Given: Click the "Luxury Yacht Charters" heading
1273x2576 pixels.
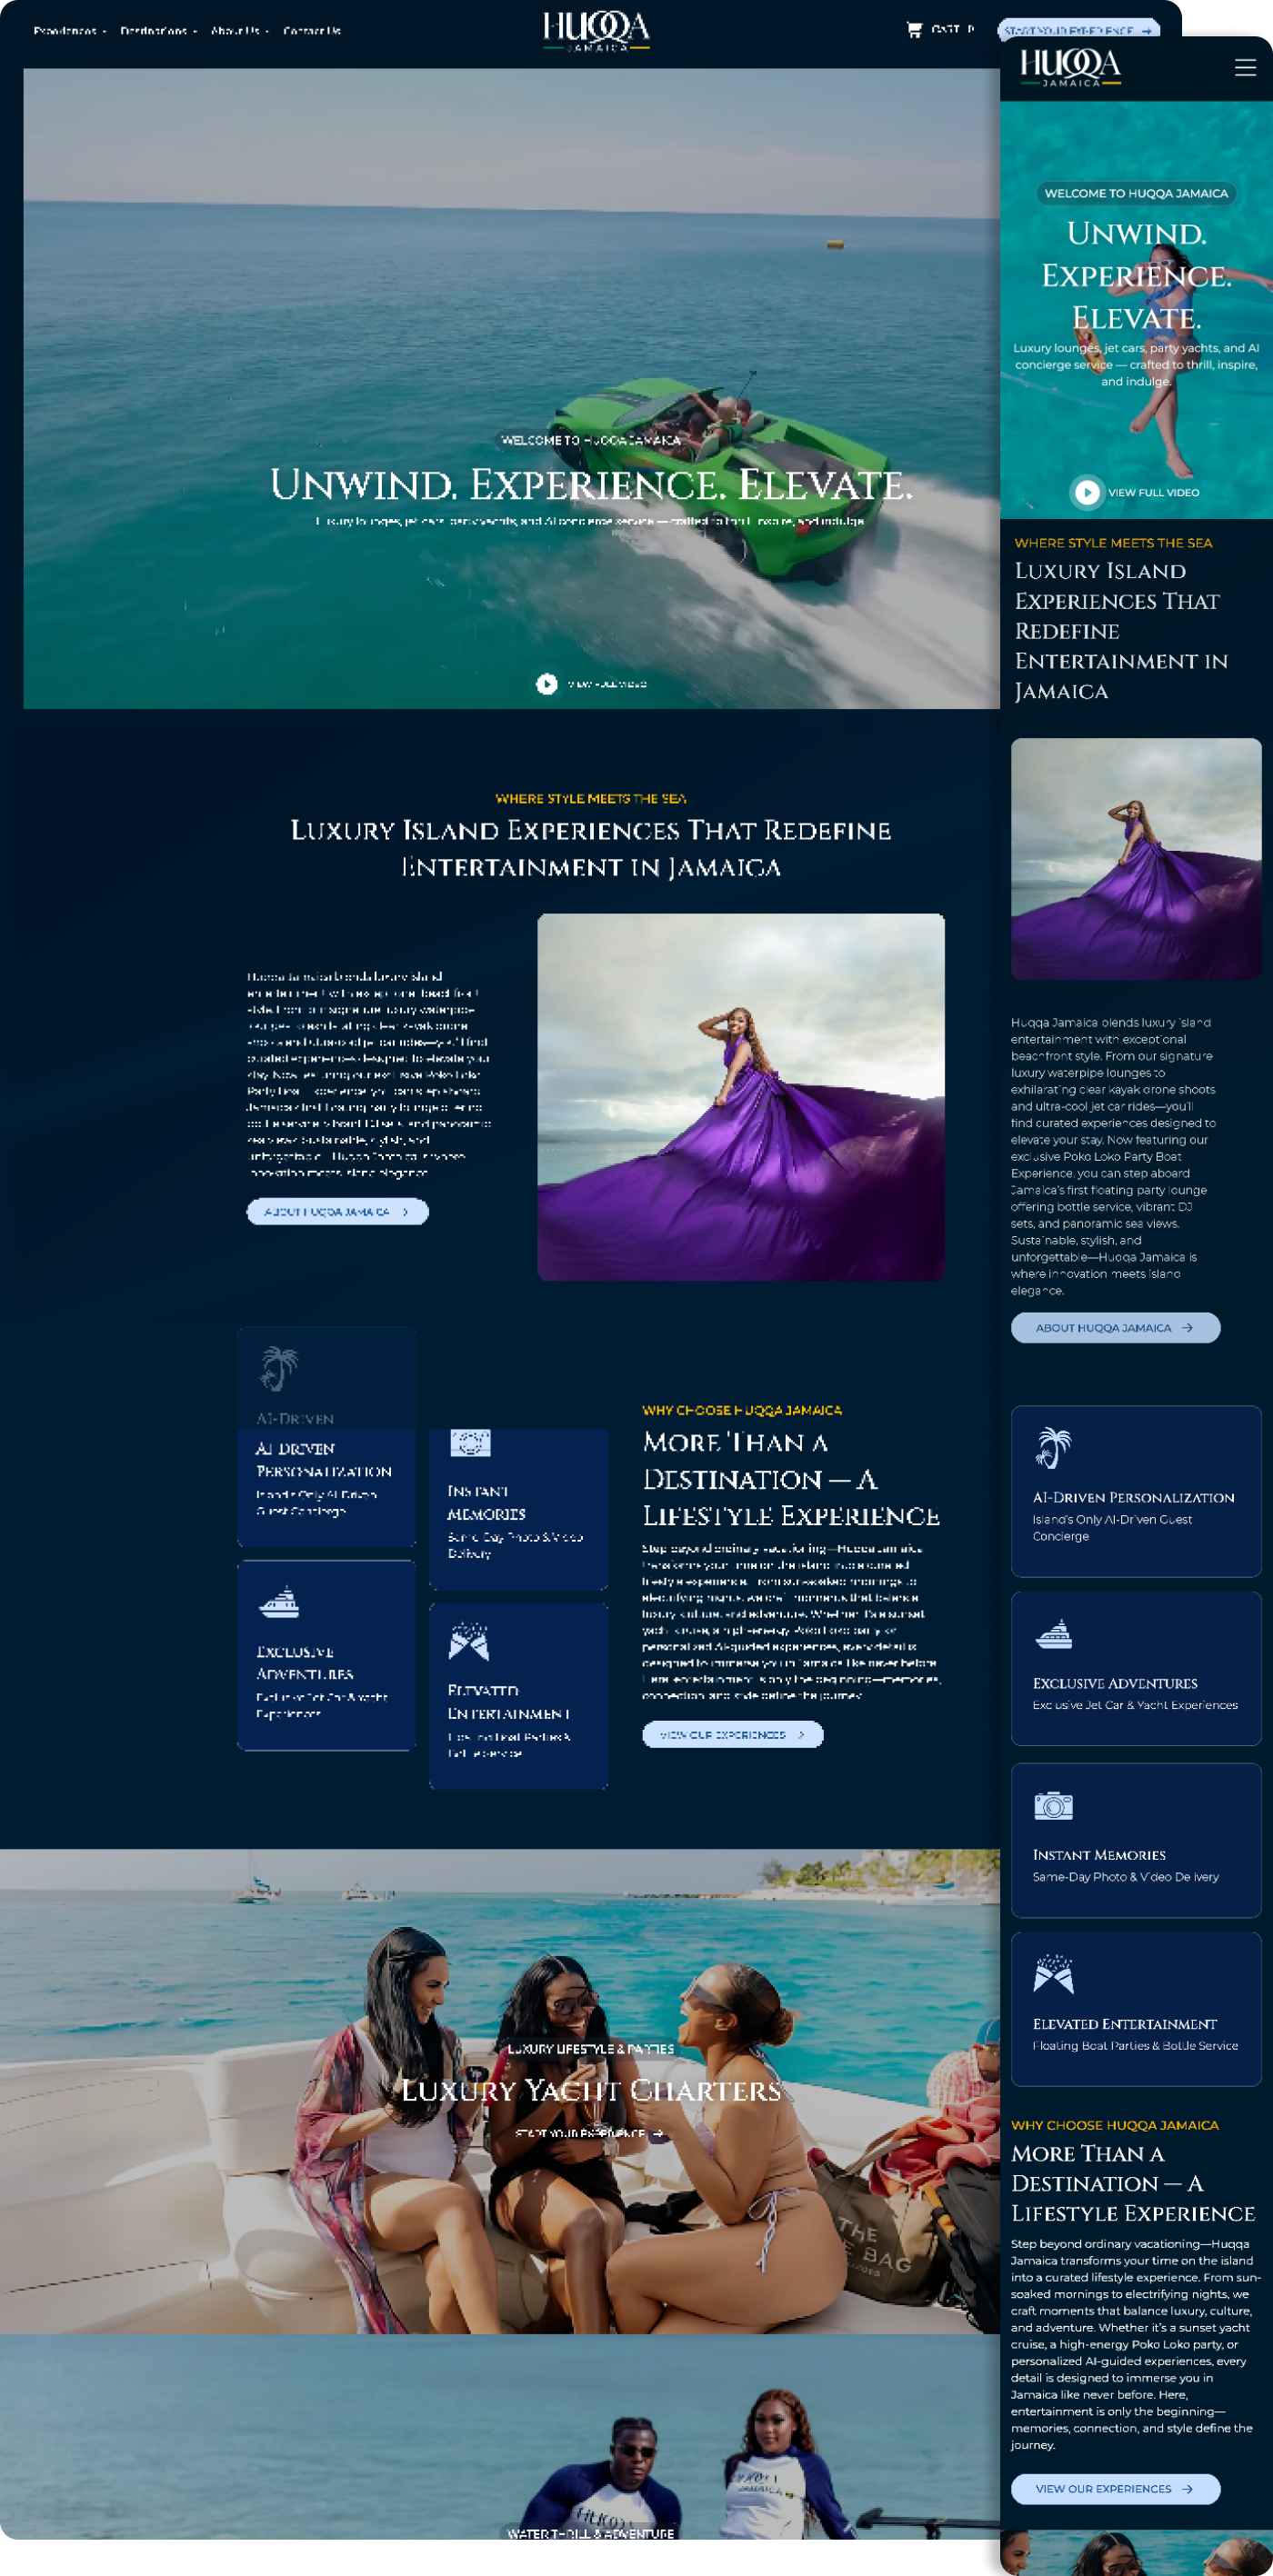Looking at the screenshot, I should point(591,2090).
